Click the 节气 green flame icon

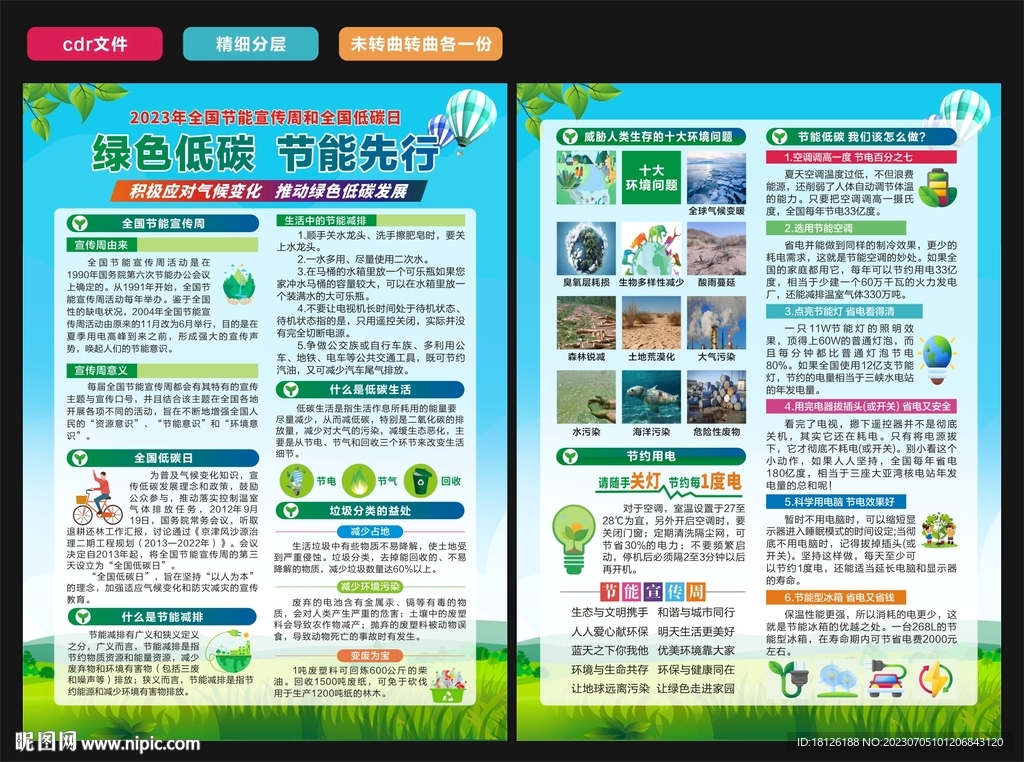pos(358,481)
